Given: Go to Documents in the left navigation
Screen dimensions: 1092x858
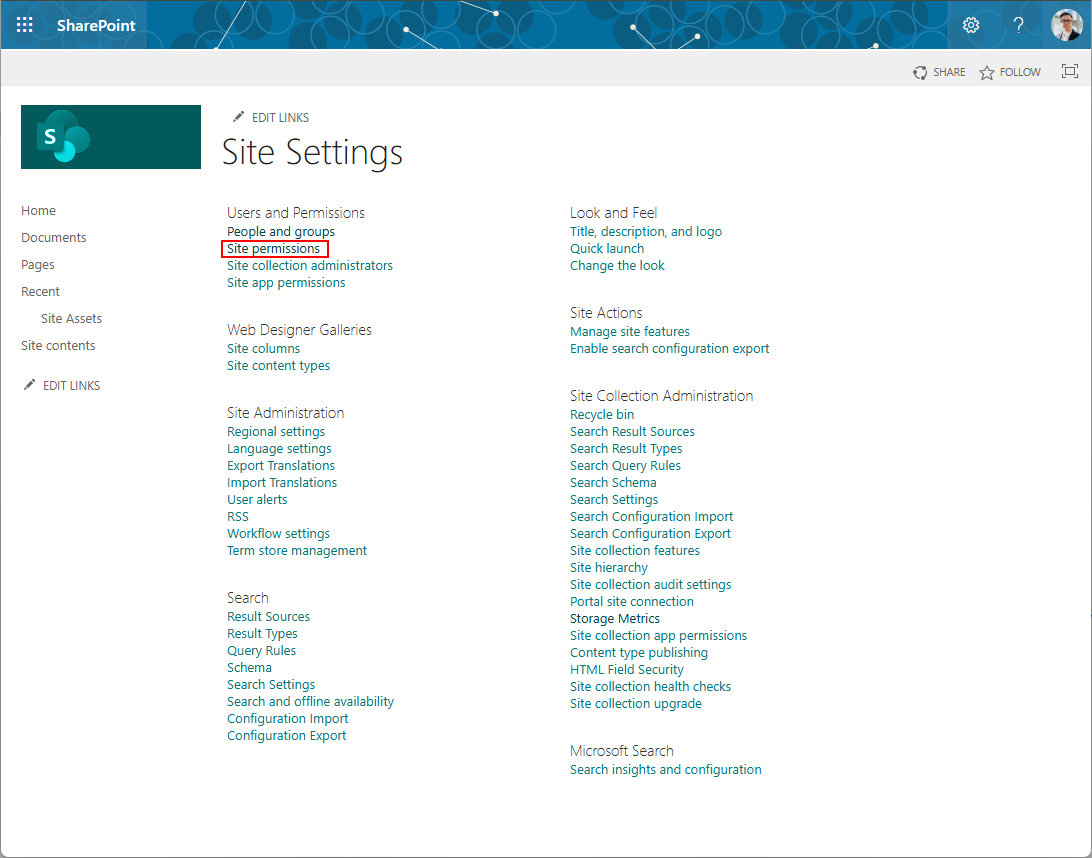Looking at the screenshot, I should (x=53, y=237).
